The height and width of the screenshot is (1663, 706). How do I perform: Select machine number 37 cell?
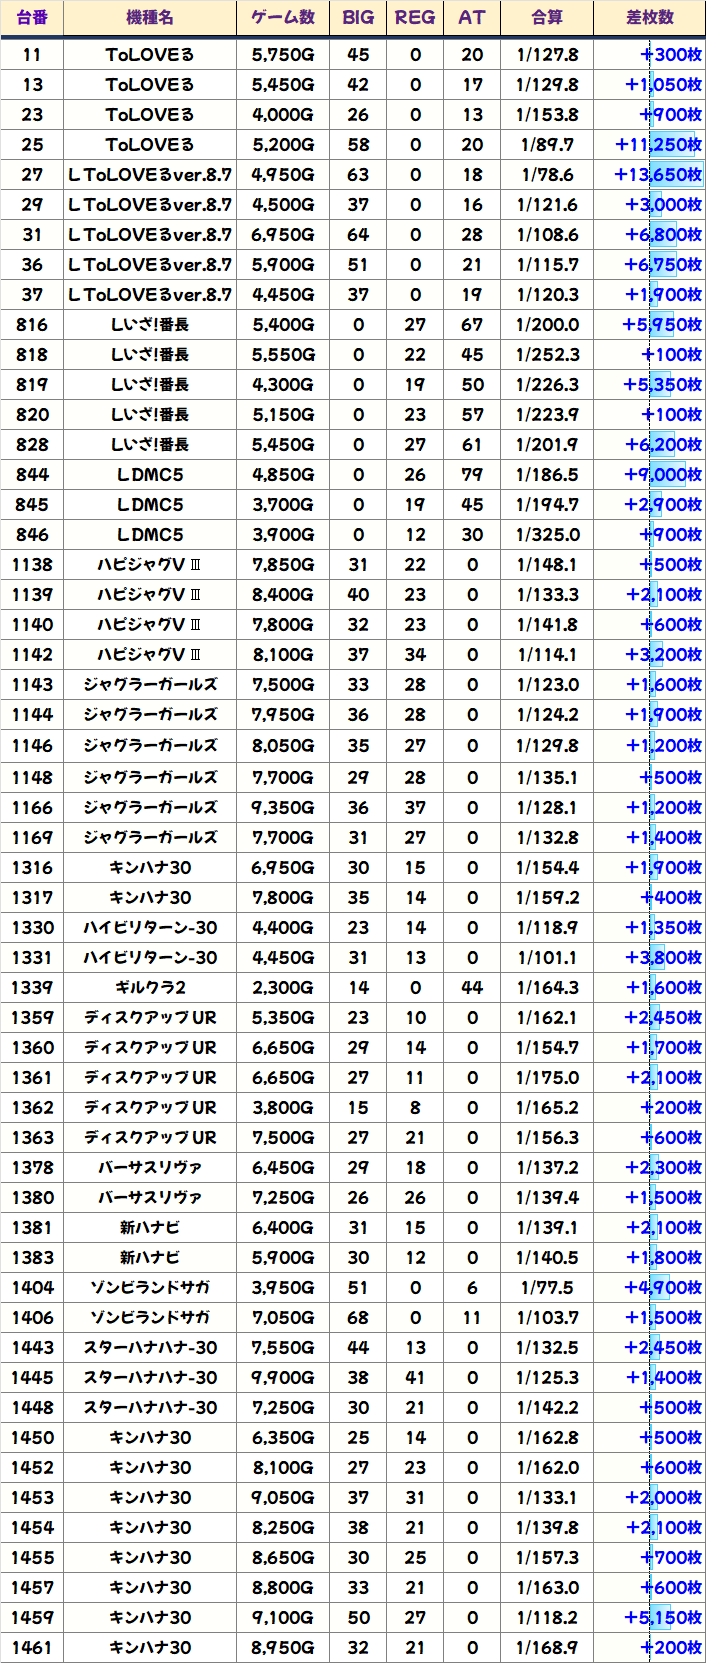32,295
